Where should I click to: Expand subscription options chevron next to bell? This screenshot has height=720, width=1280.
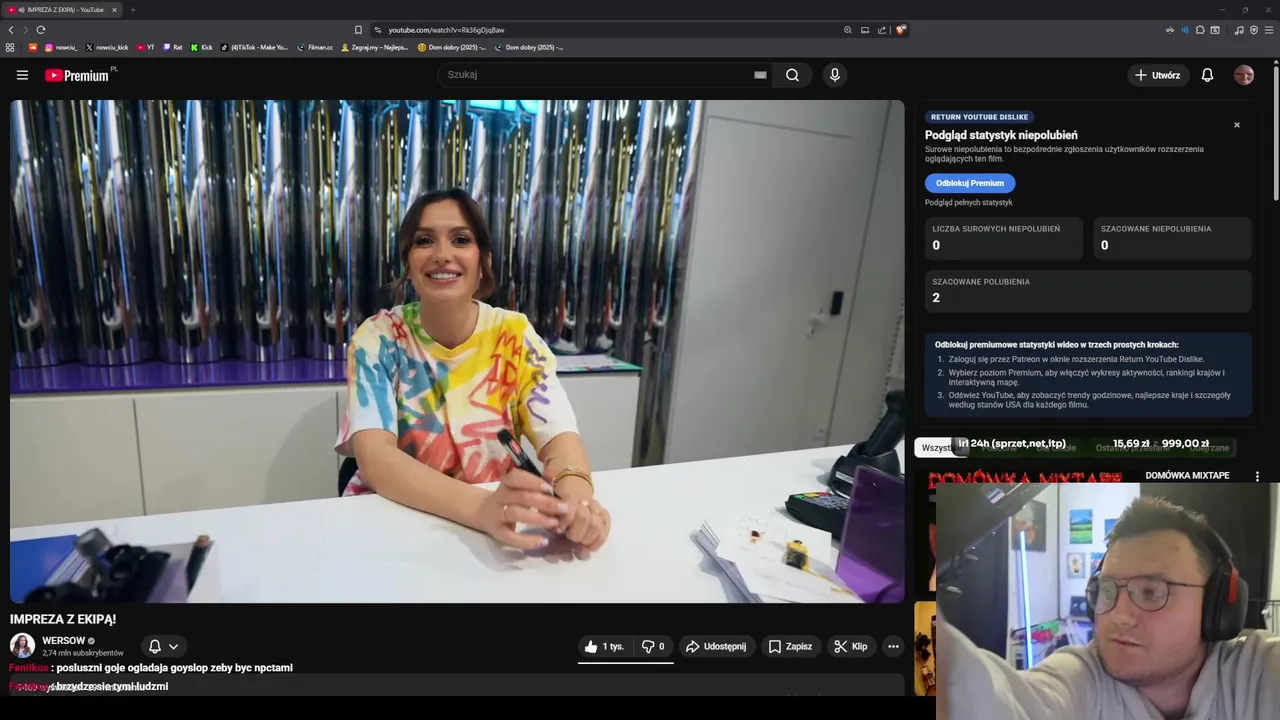coord(173,646)
